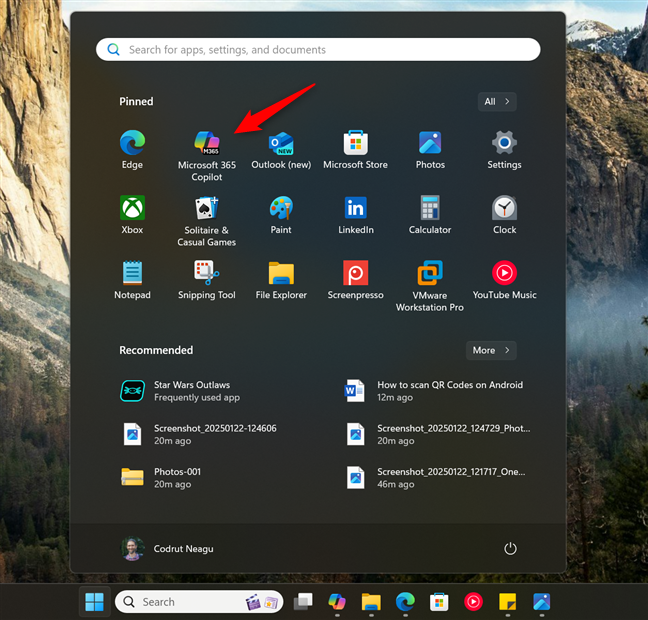Open the power options menu
Screen dimensions: 648x620
510,549
